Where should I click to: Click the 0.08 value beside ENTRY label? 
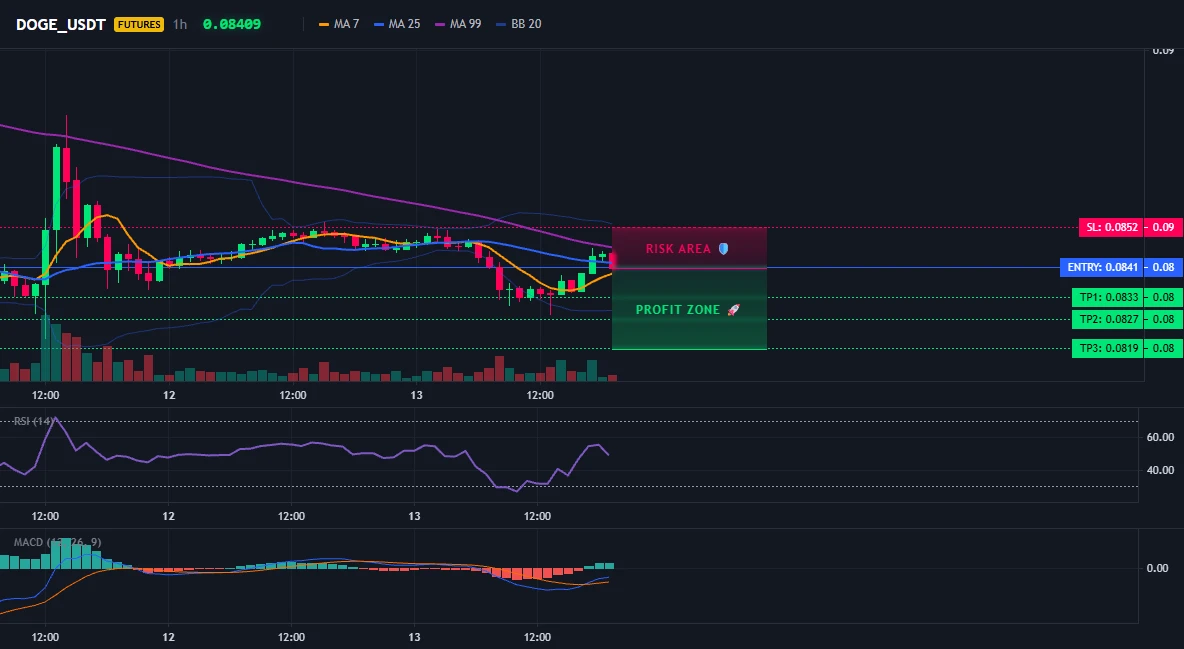[x=1164, y=267]
